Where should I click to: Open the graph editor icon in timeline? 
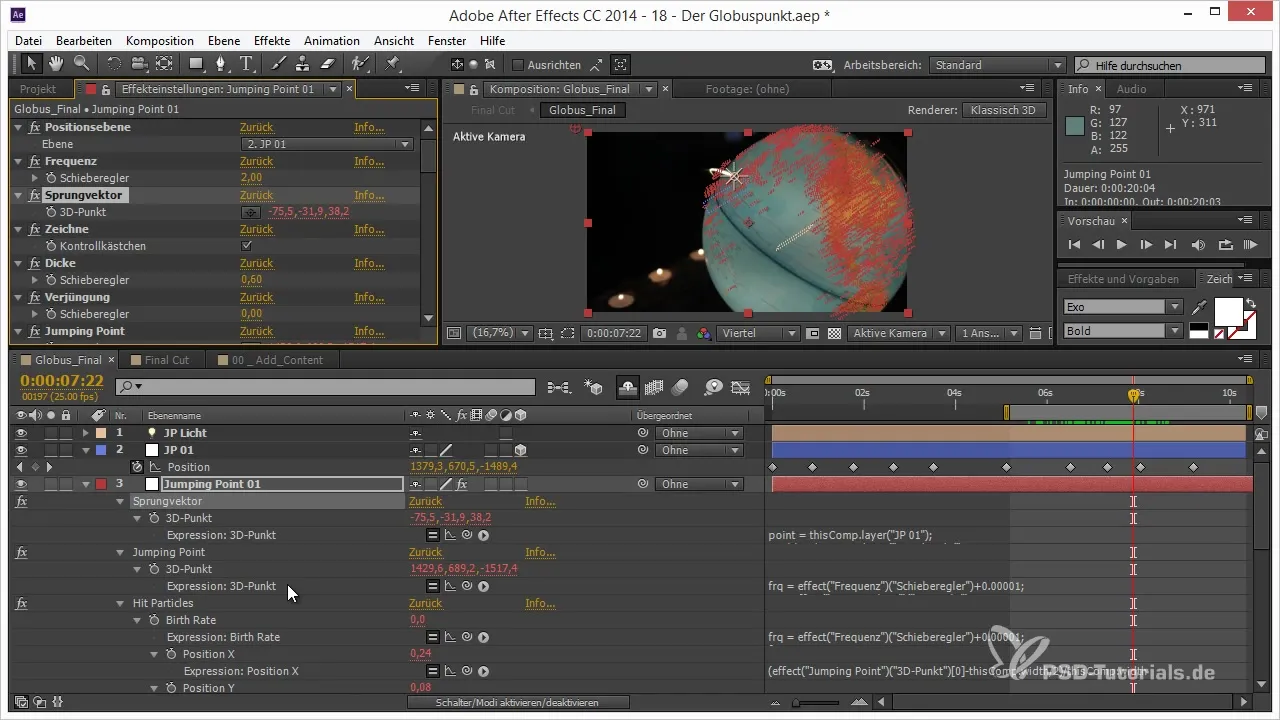(741, 387)
